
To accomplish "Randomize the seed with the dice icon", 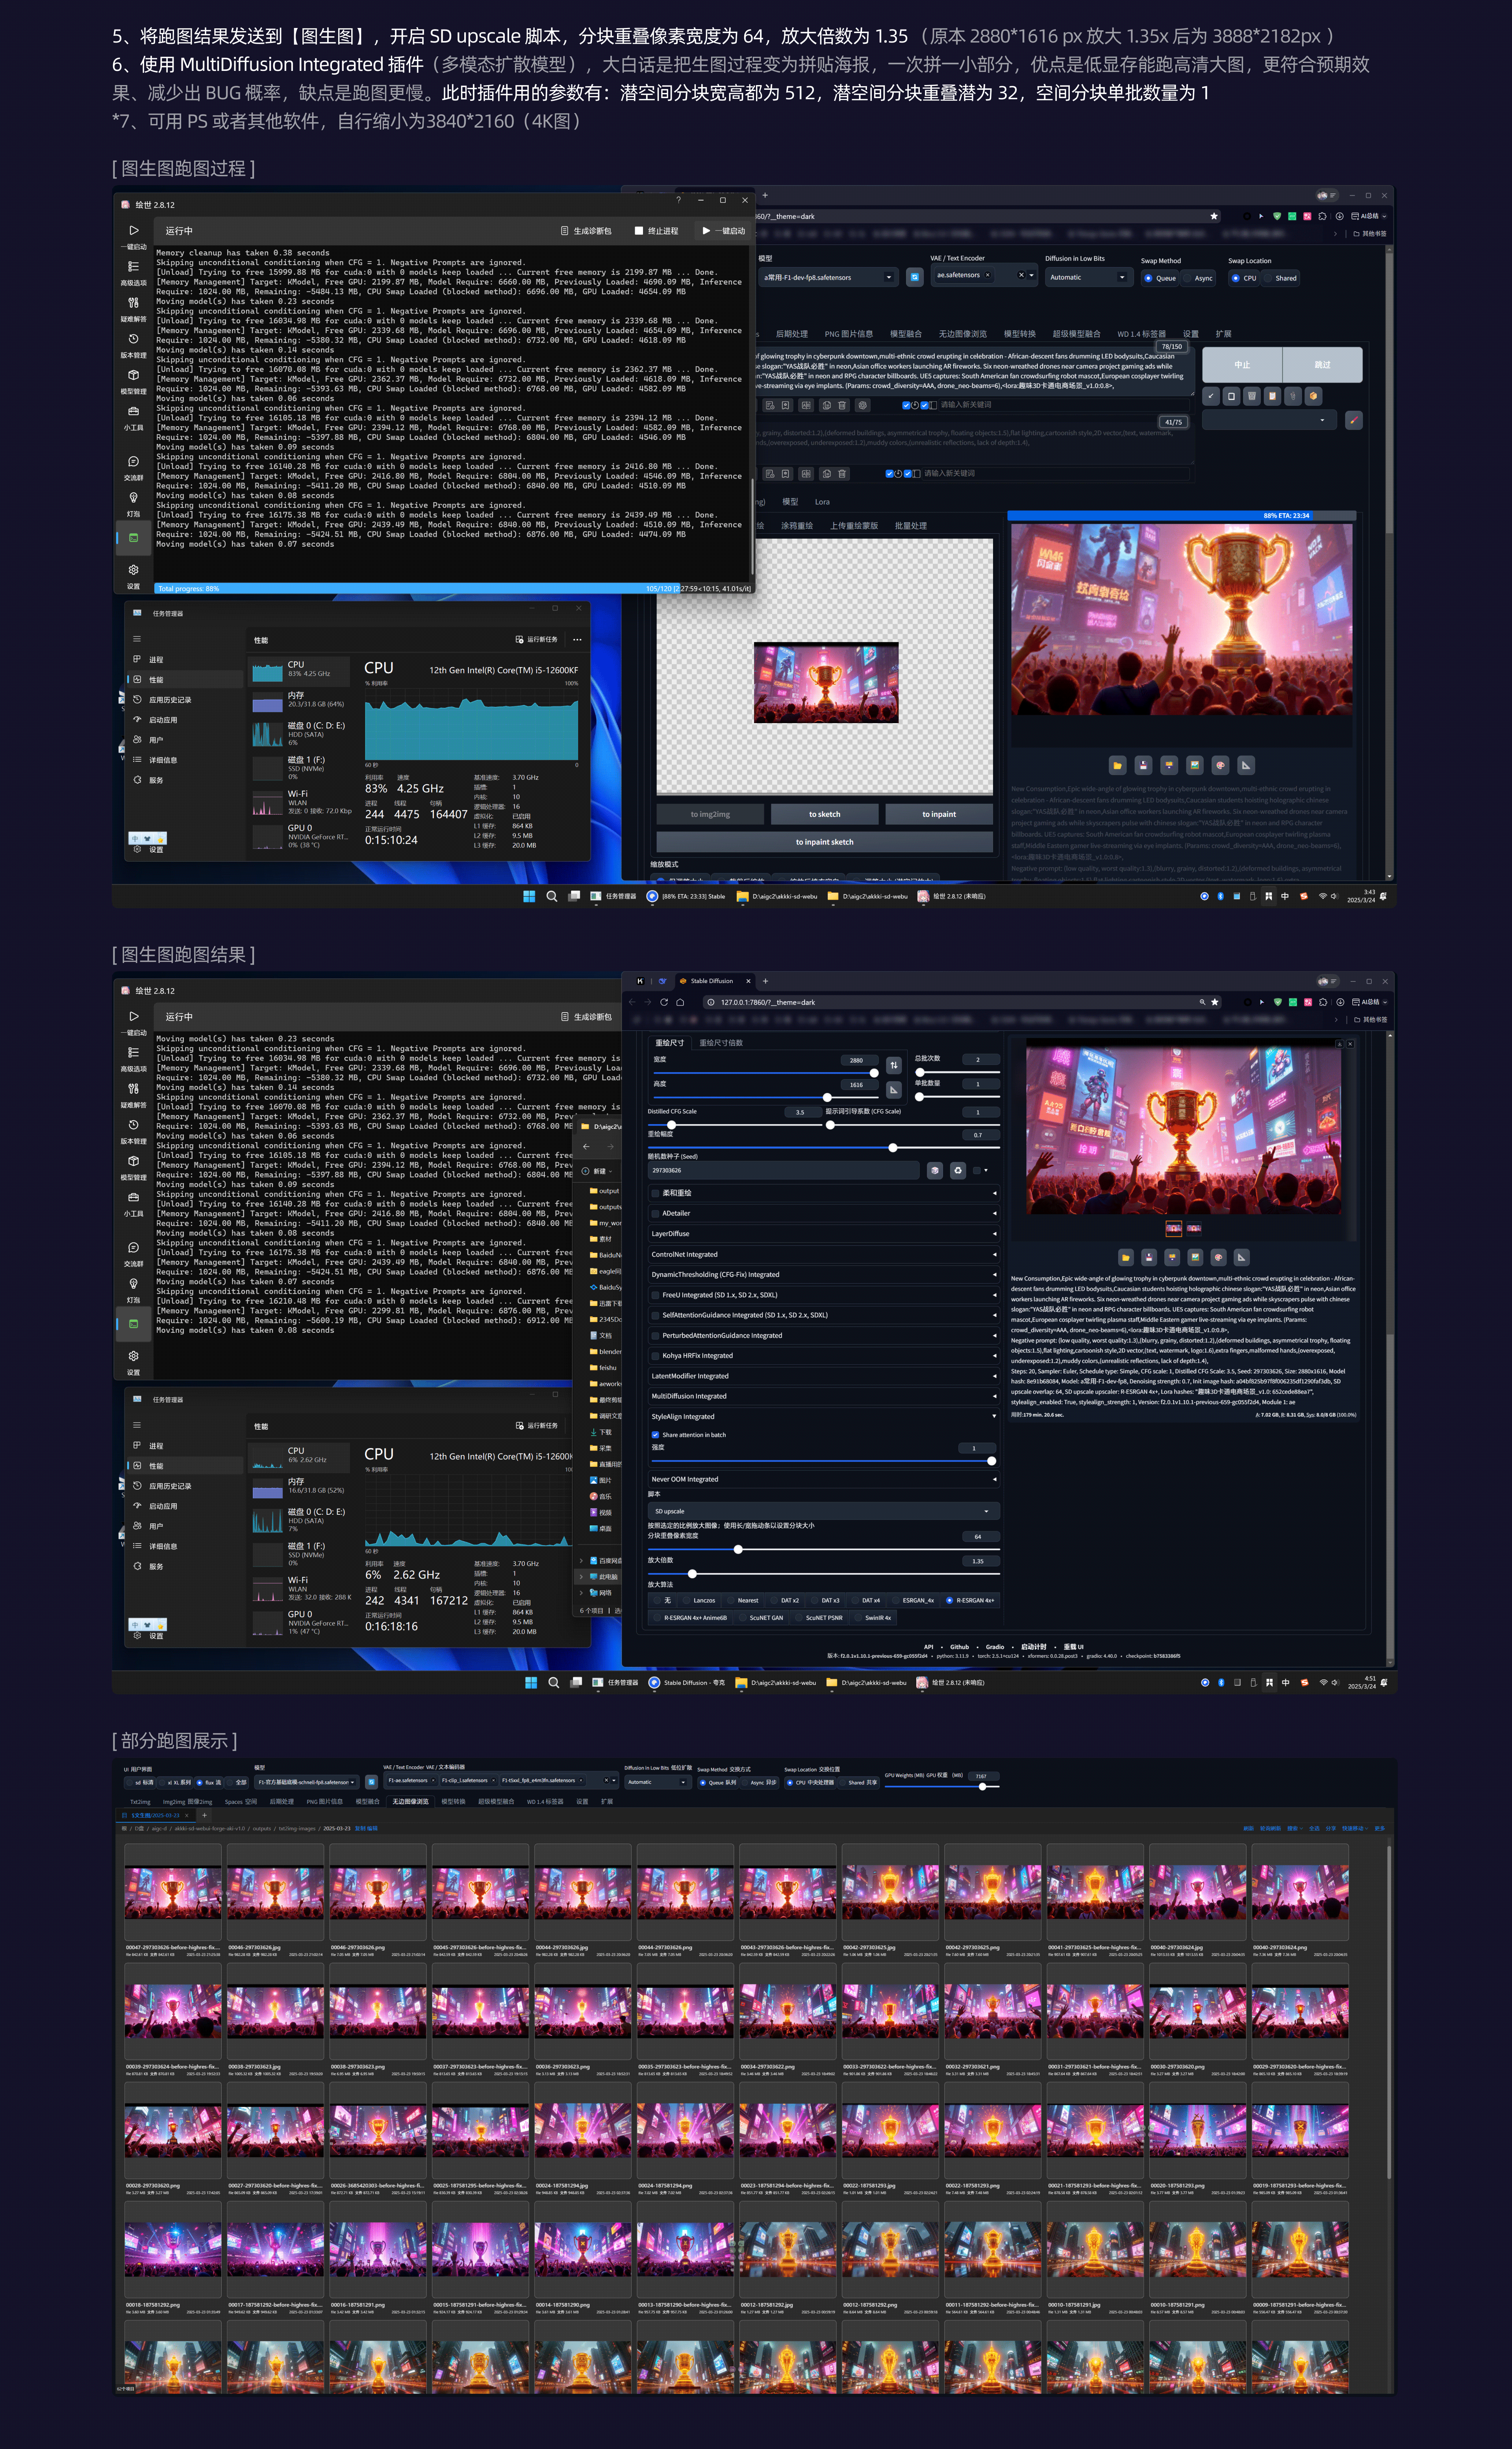I will click(x=935, y=1170).
